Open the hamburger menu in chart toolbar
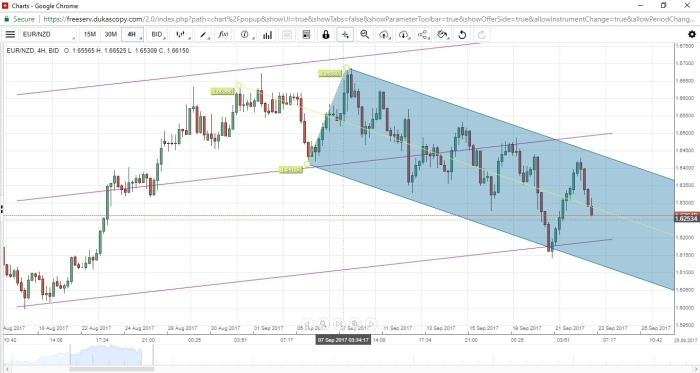This screenshot has height=373, width=700. click(x=10, y=34)
